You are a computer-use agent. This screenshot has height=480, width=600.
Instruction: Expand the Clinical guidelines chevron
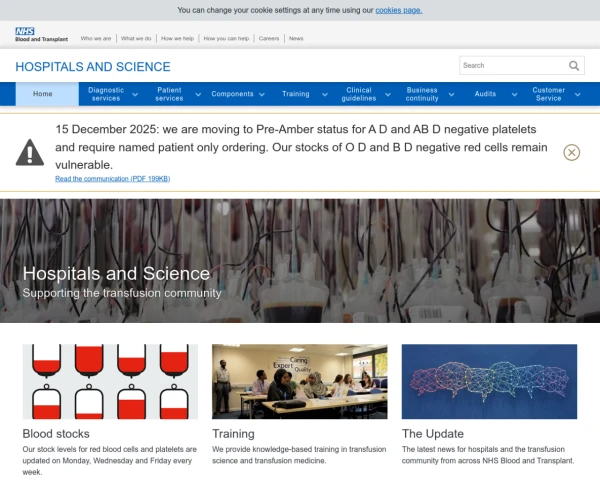(x=388, y=95)
